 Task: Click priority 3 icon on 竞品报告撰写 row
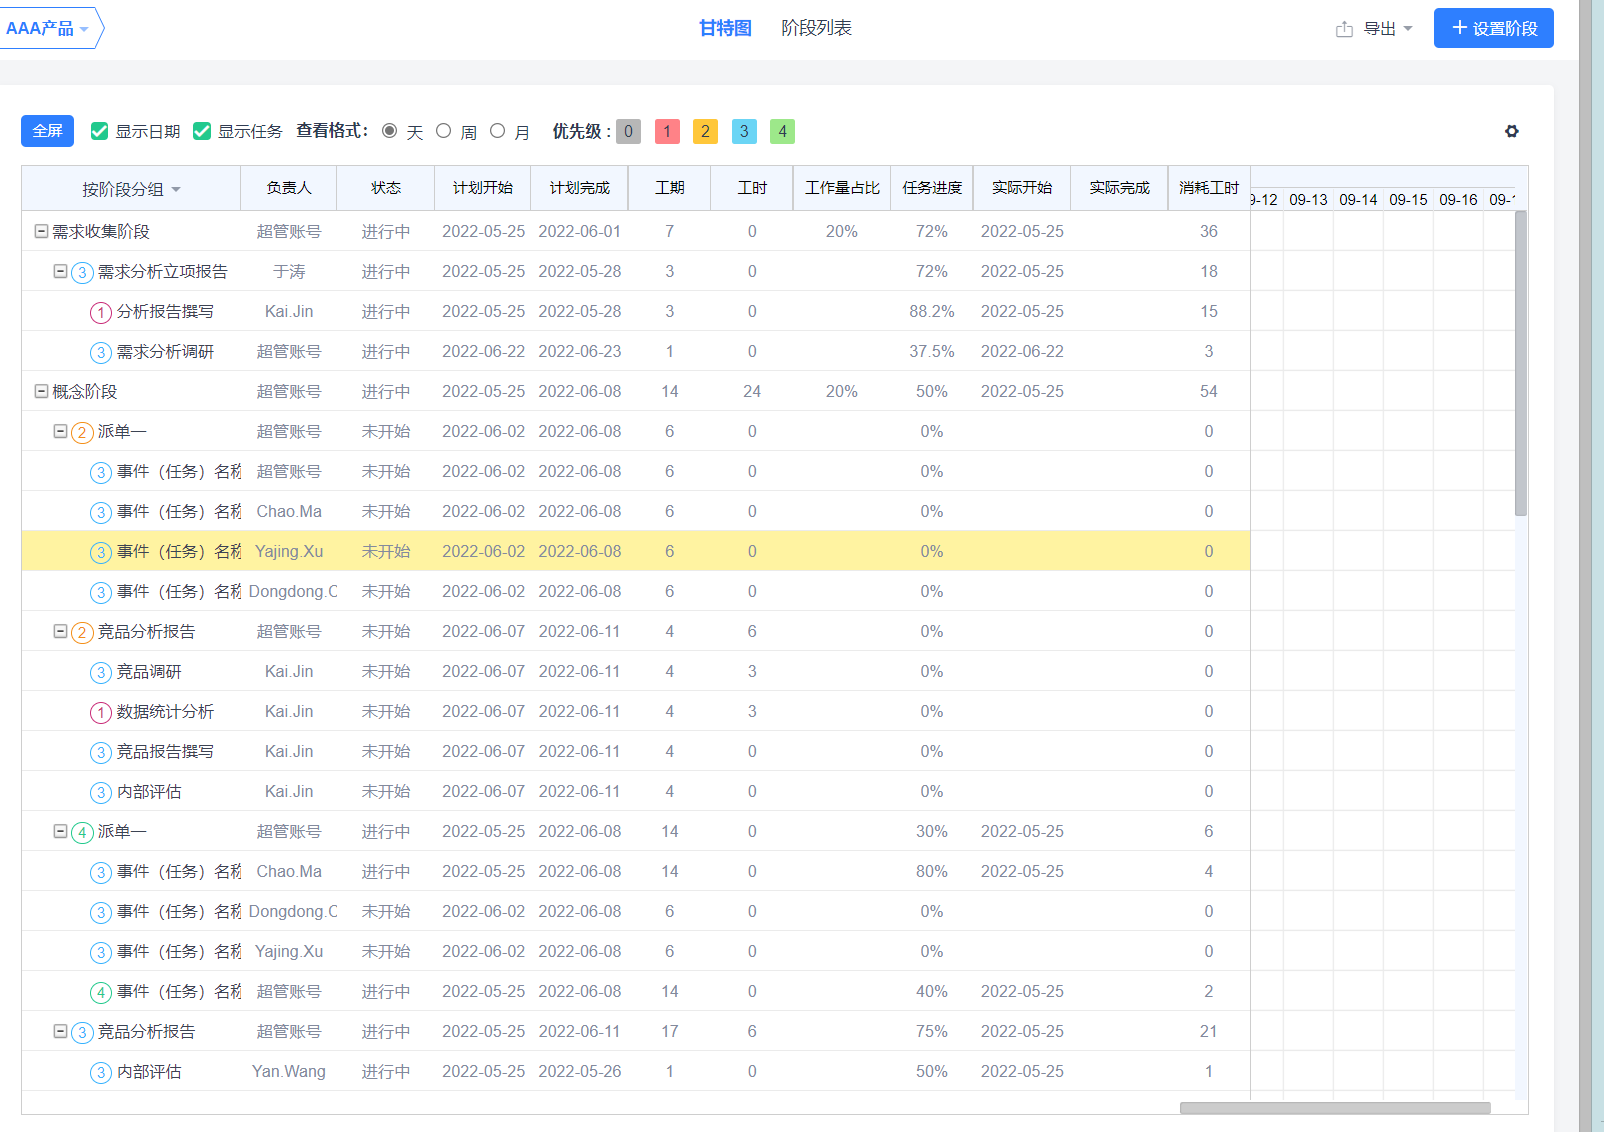point(100,753)
